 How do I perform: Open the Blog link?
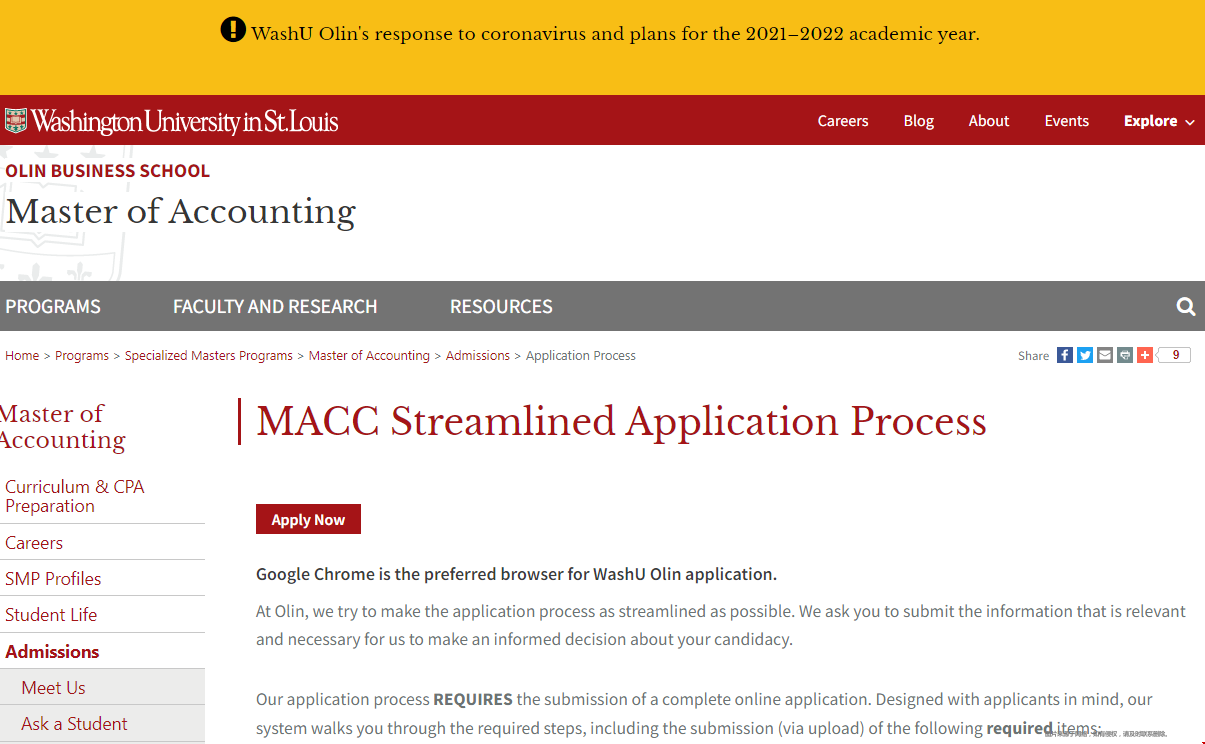coord(918,121)
